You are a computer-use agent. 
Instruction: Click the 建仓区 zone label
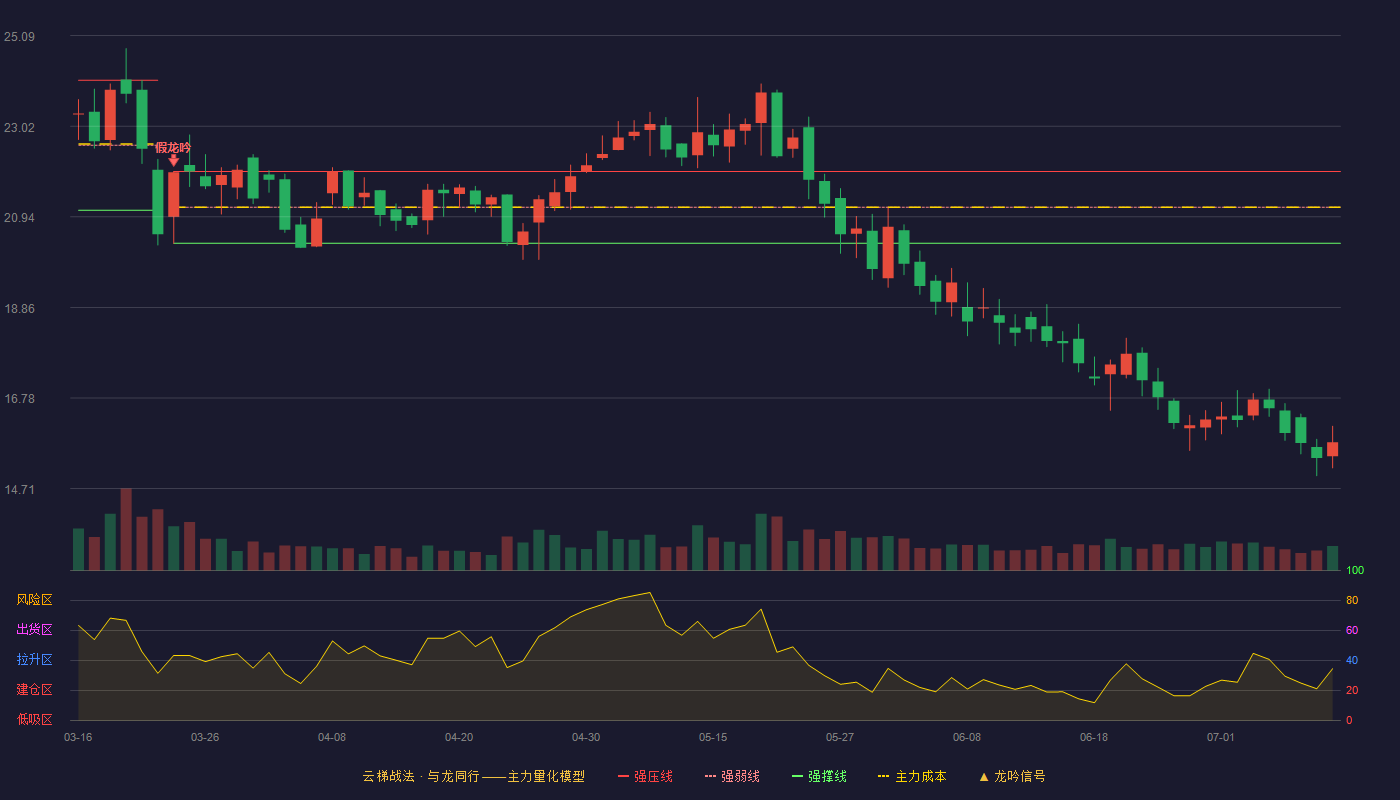pyautogui.click(x=34, y=690)
